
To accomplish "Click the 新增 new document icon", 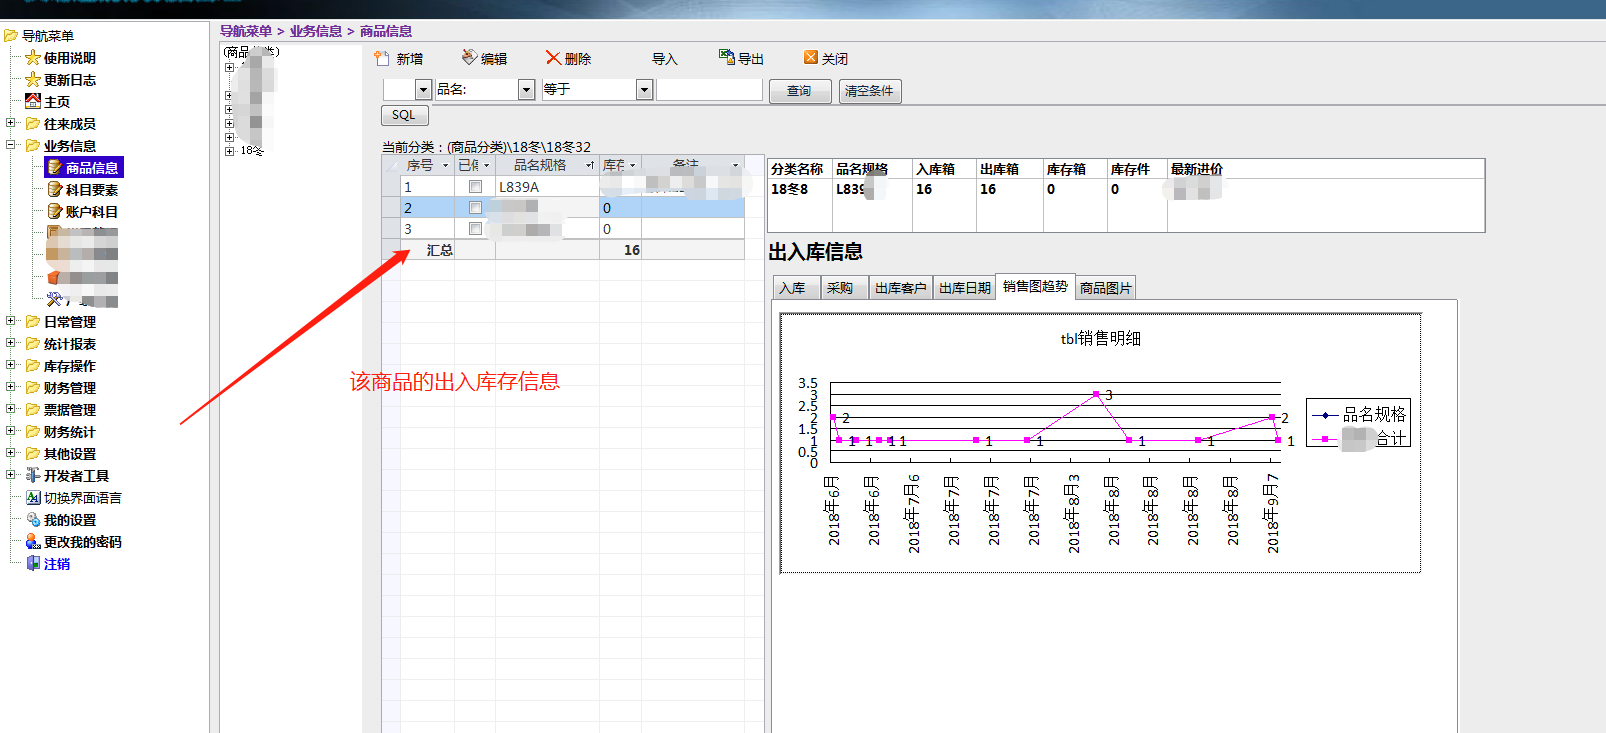I will 382,58.
